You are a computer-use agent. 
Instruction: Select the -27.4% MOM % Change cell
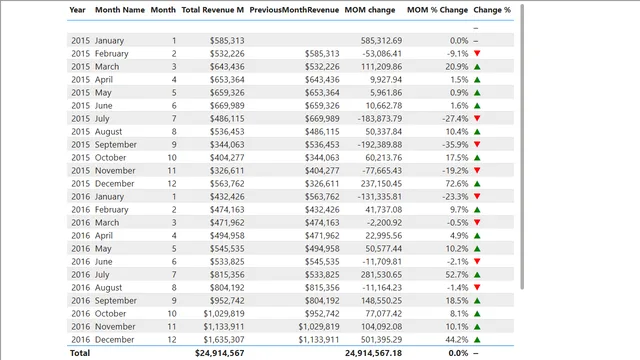coord(455,118)
